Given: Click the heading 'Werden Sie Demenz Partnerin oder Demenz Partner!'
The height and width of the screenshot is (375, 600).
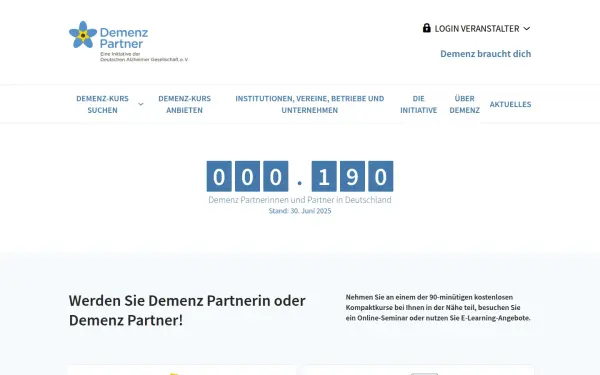Looking at the screenshot, I should pos(187,310).
